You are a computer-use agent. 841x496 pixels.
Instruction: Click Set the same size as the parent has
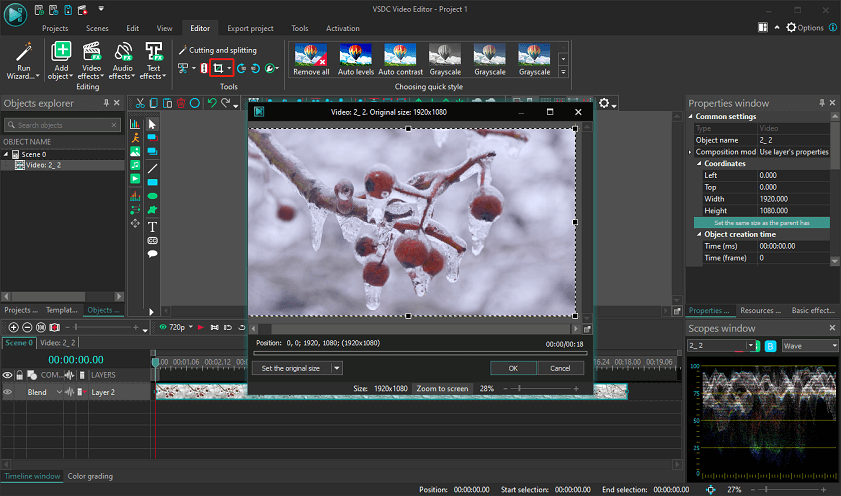click(x=762, y=223)
